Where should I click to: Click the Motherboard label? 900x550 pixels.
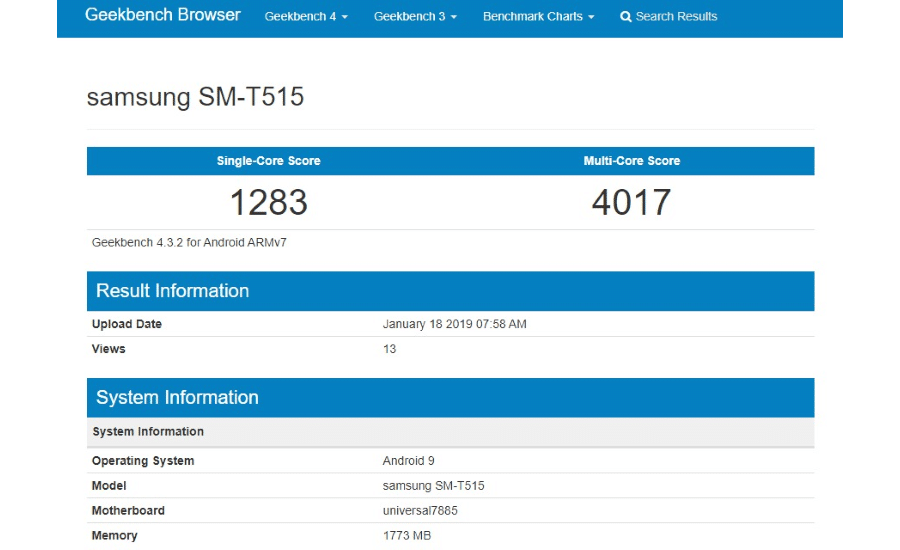click(128, 510)
